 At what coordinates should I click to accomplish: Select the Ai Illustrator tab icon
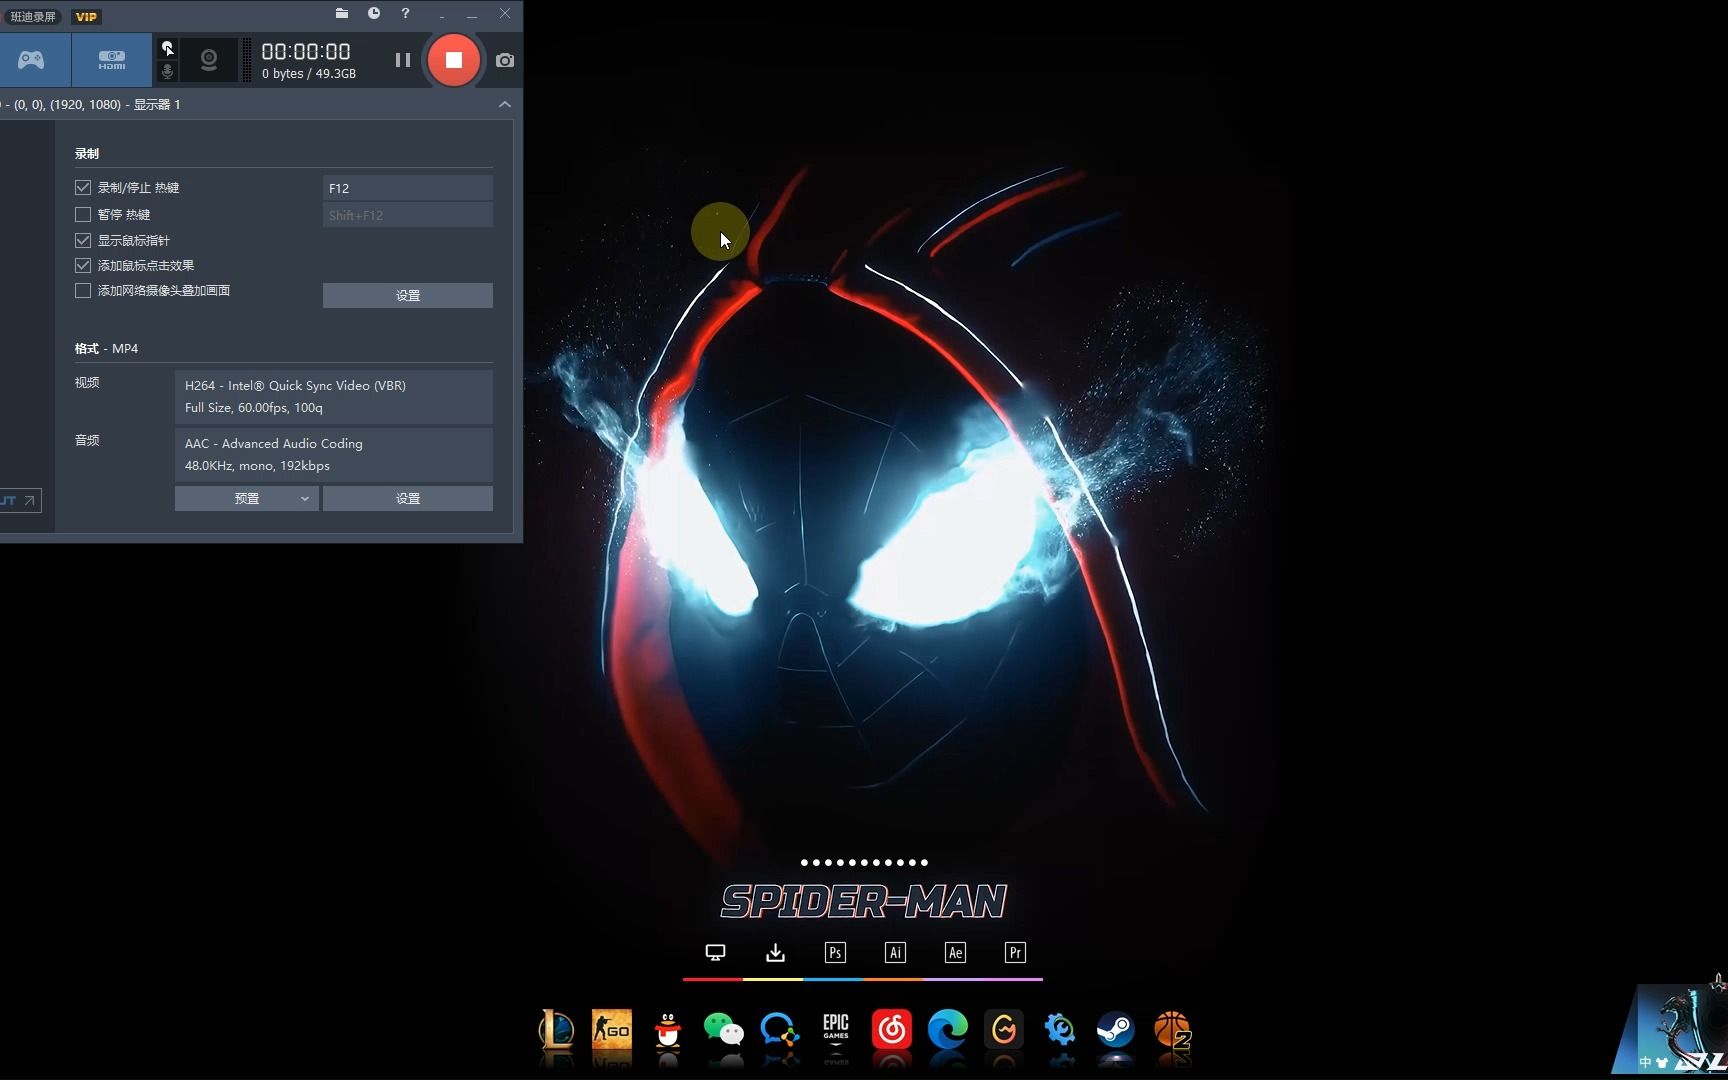[x=895, y=953]
